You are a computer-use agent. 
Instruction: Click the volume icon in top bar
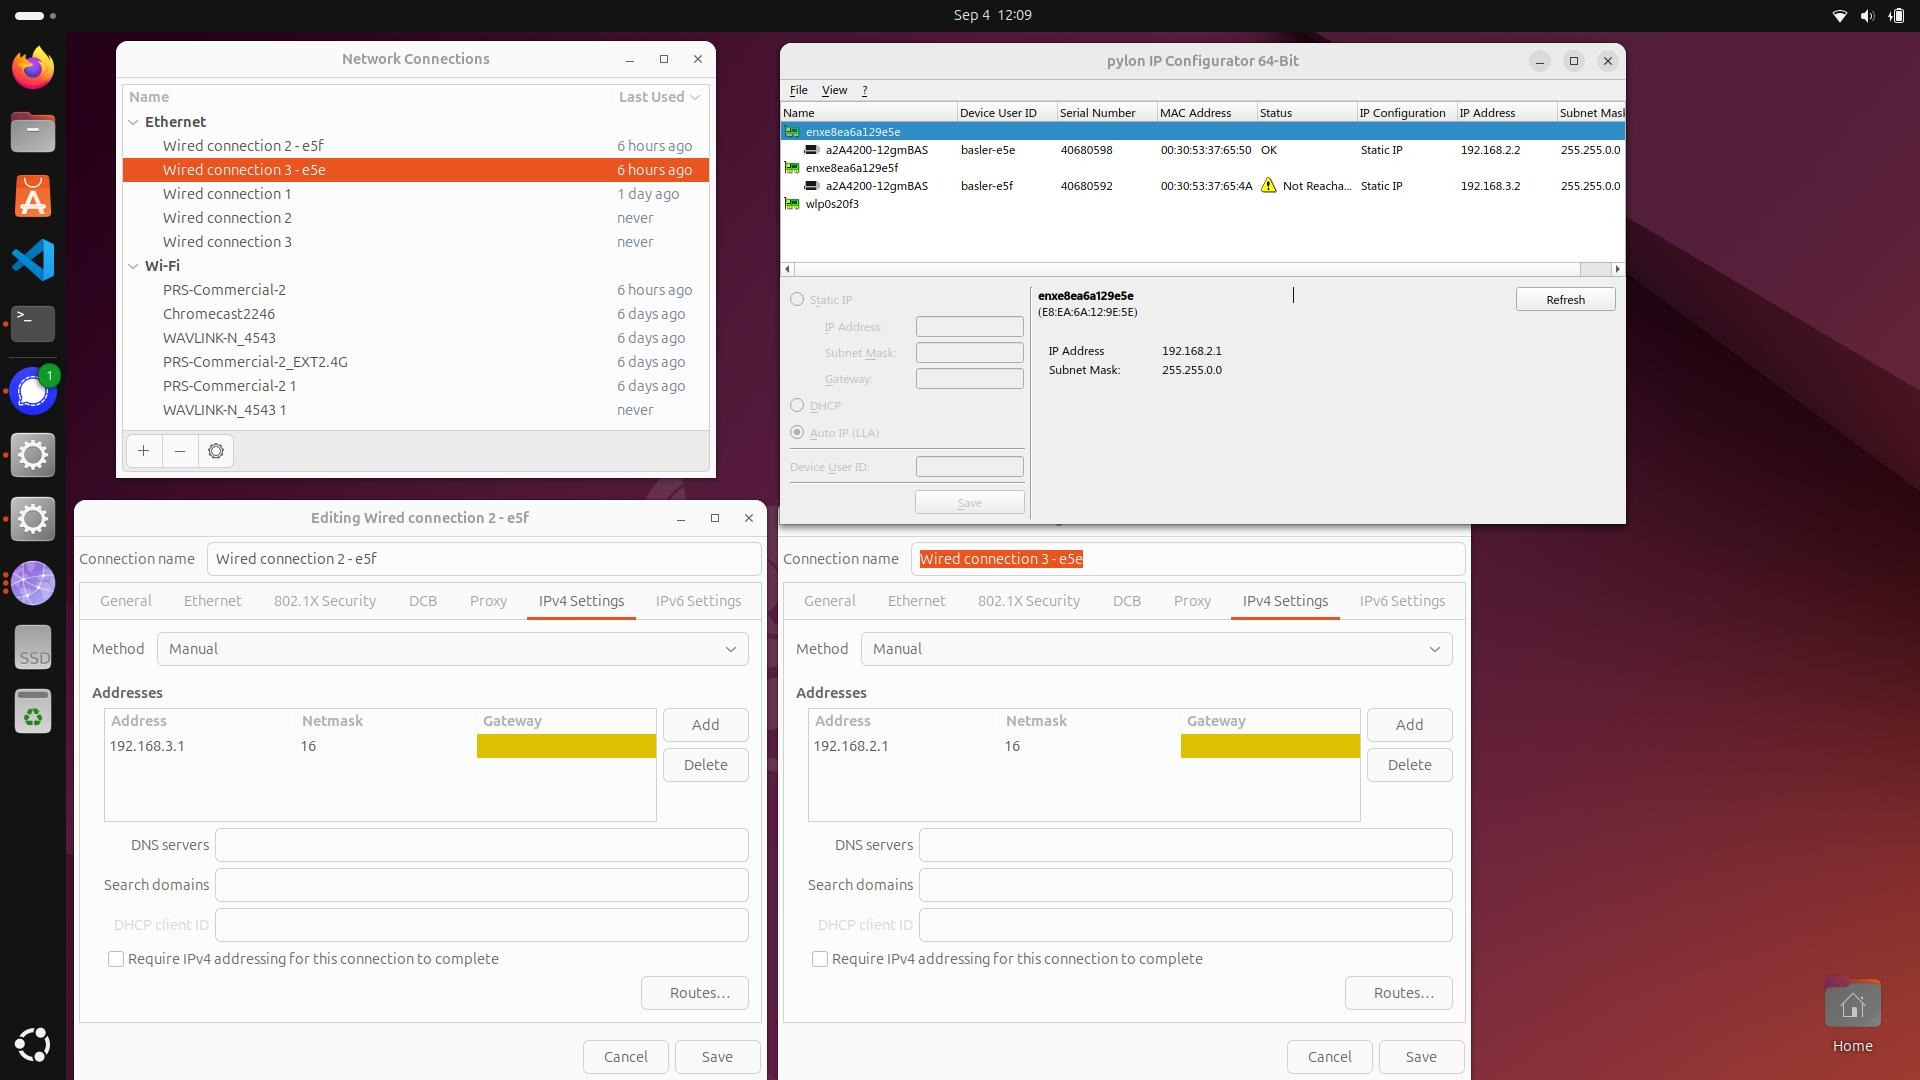[1867, 15]
